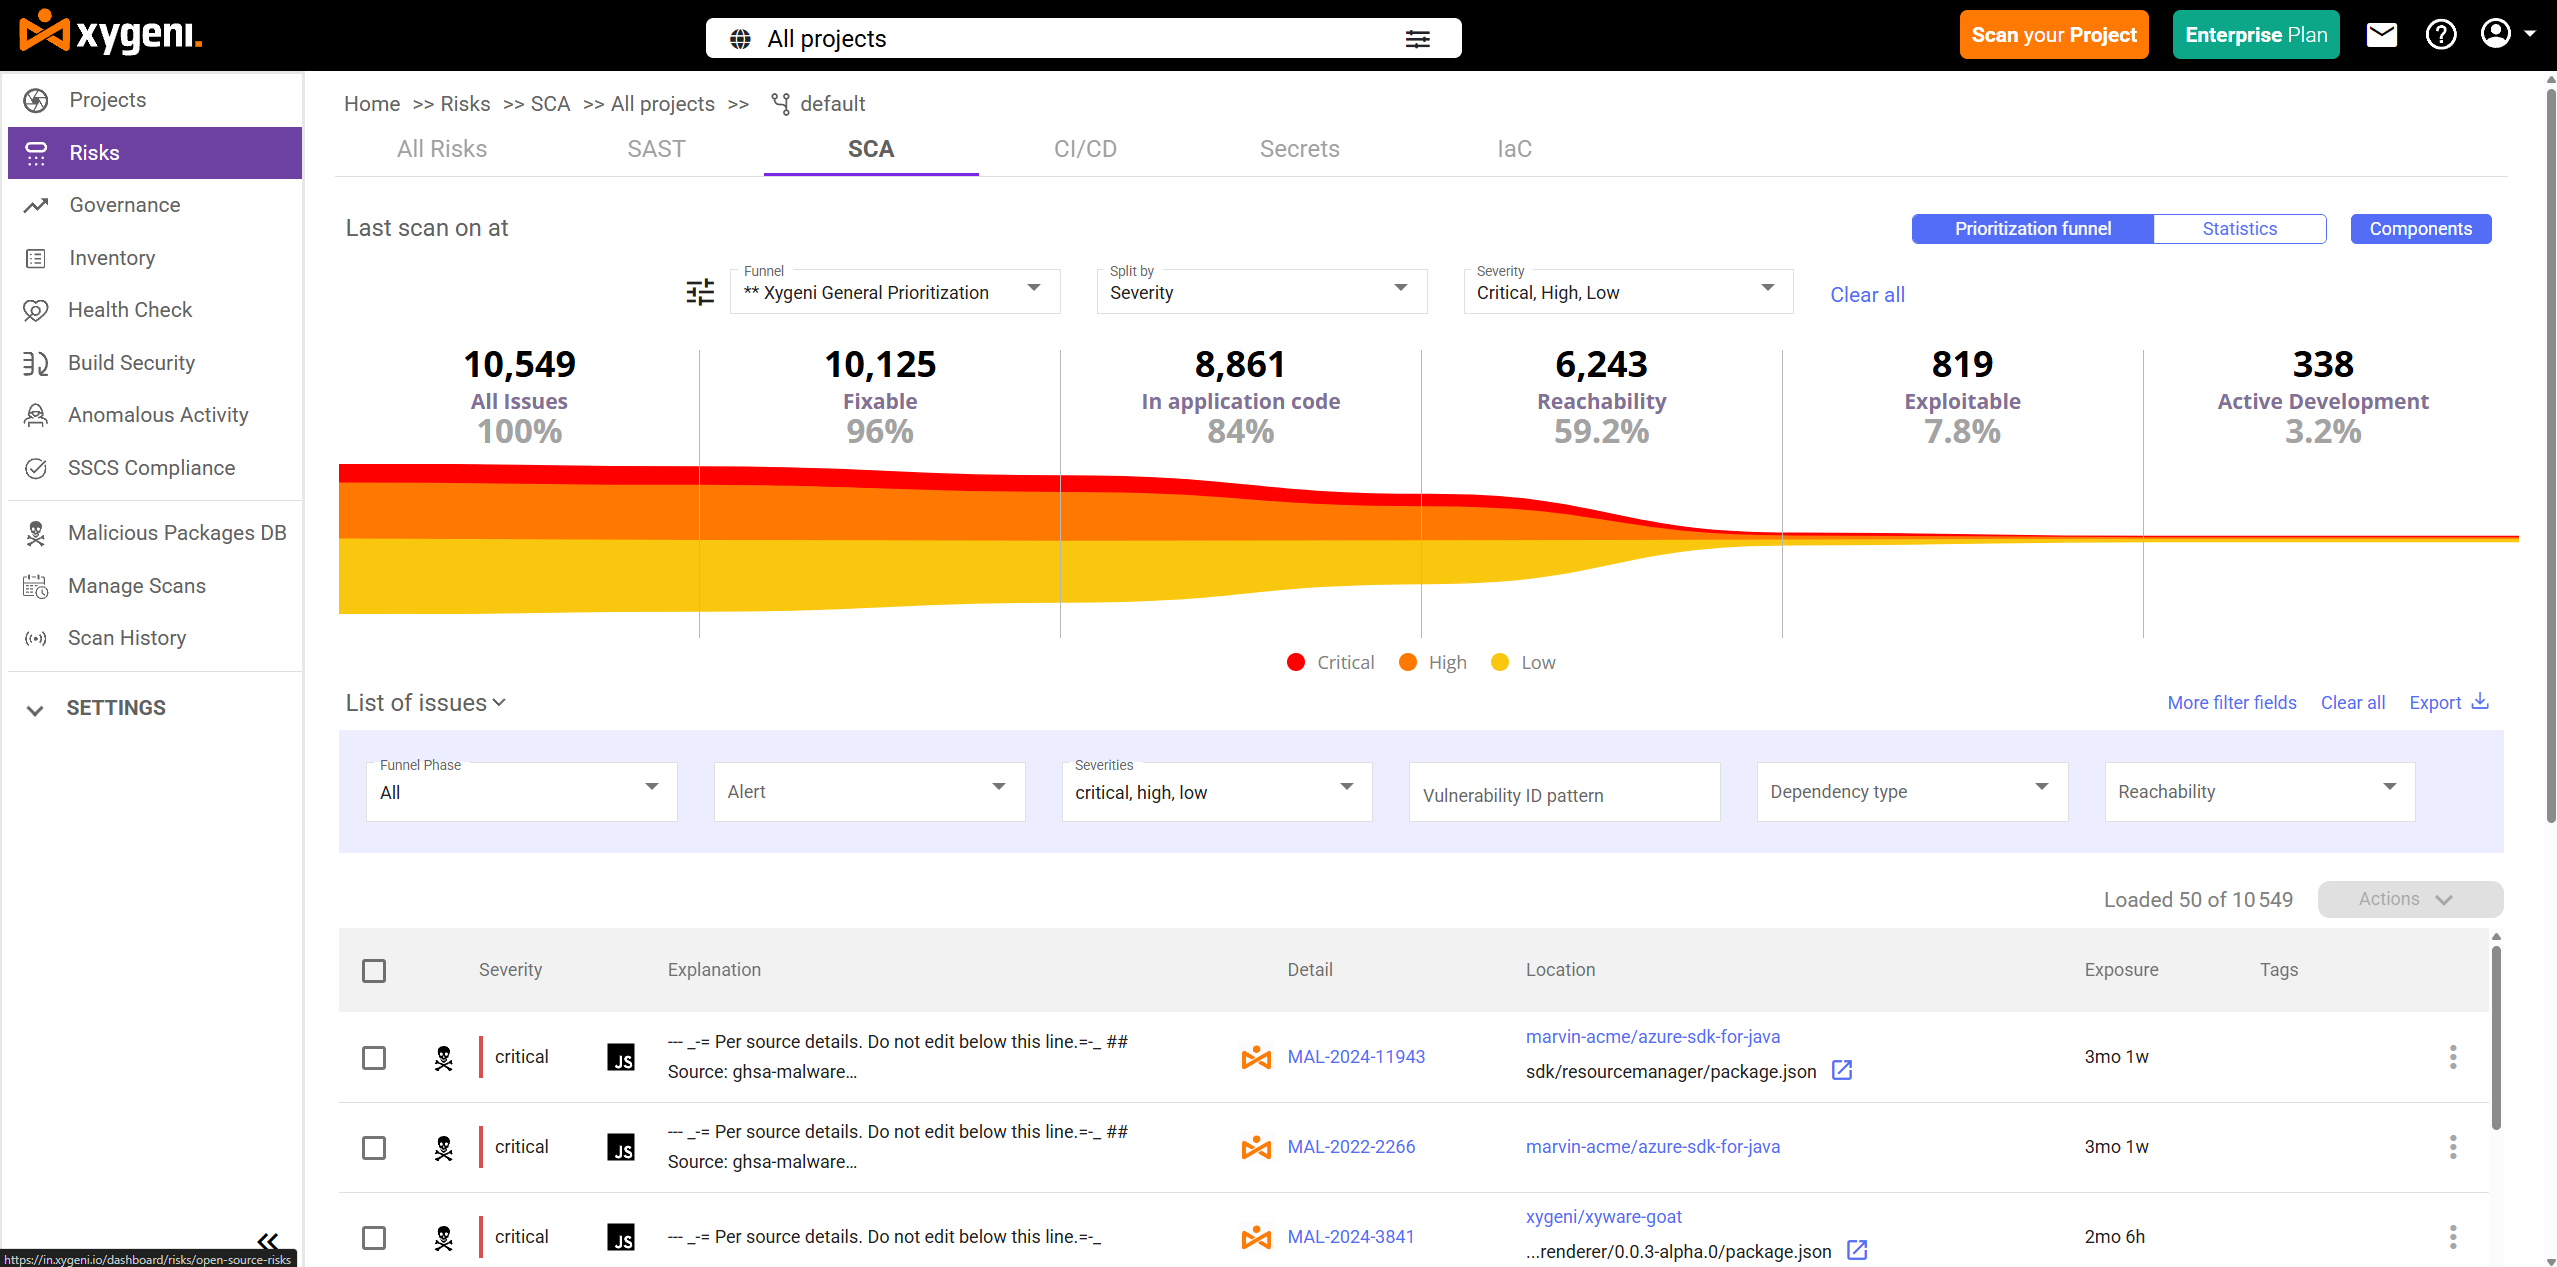
Task: Open the funnel filter settings sliders icon
Action: click(700, 292)
